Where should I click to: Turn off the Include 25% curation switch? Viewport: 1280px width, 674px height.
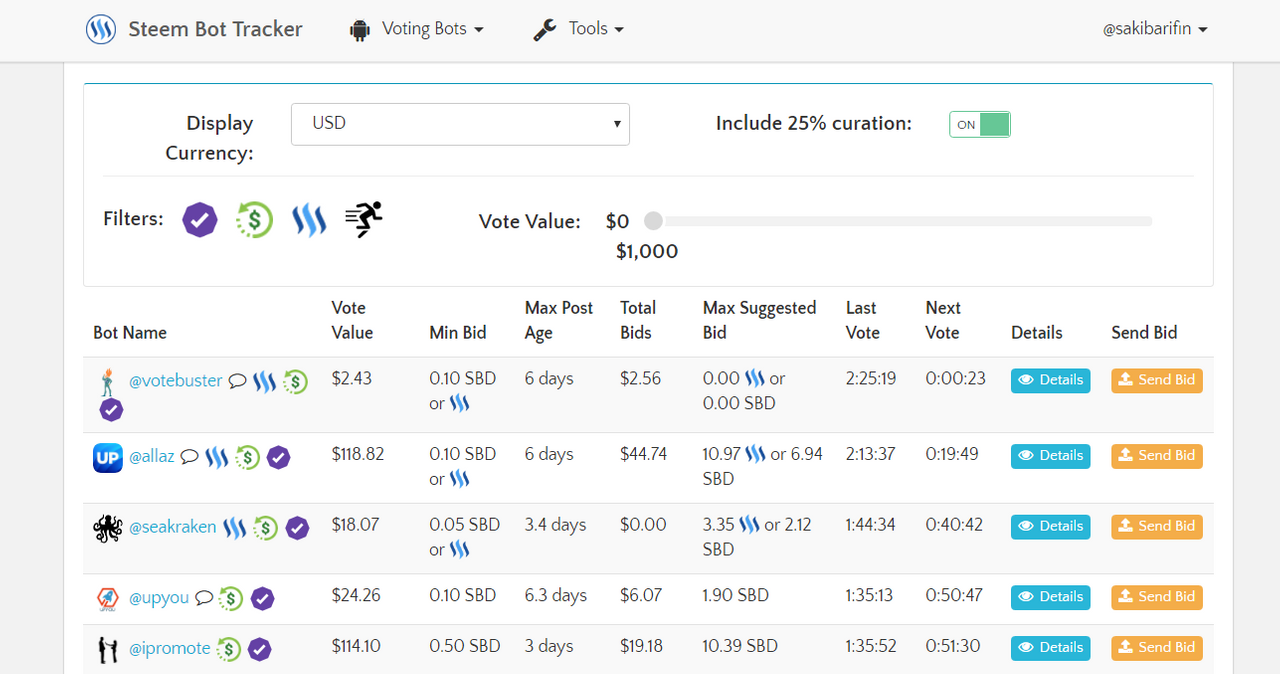(x=979, y=124)
